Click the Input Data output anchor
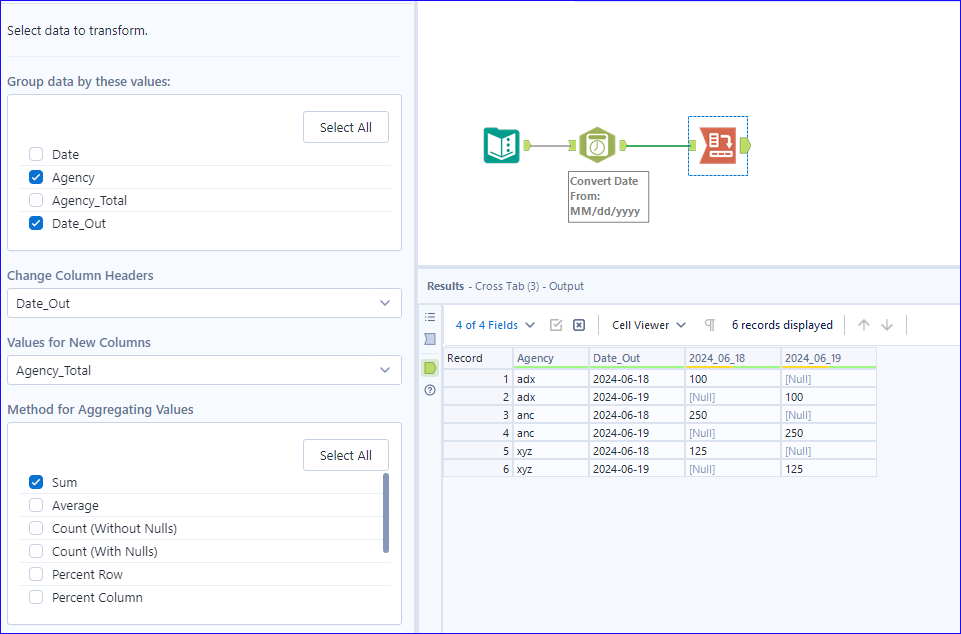Image resolution: width=961 pixels, height=634 pixels. (526, 145)
